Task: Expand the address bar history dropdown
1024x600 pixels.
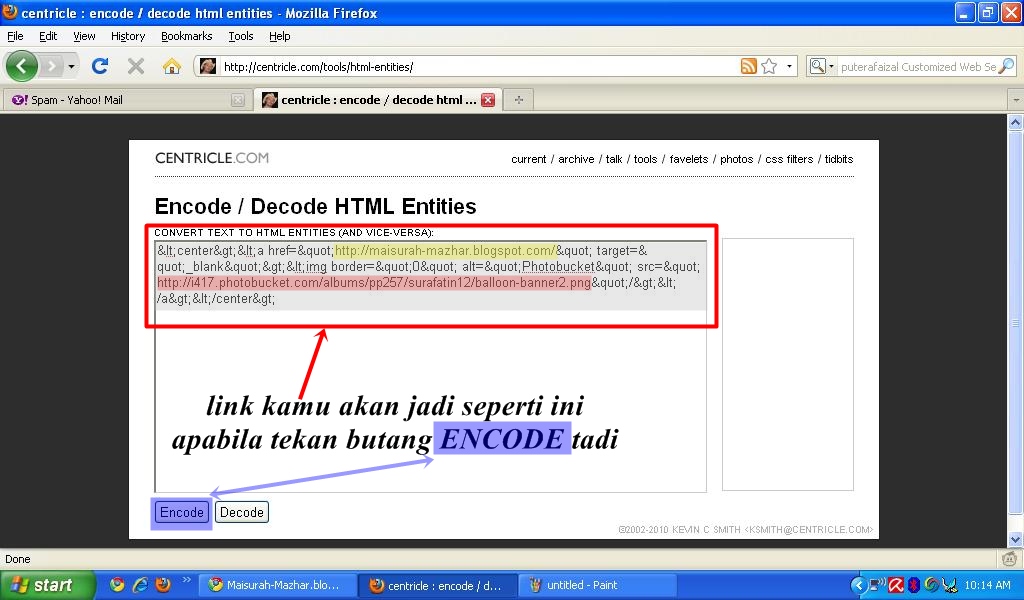Action: coord(789,66)
